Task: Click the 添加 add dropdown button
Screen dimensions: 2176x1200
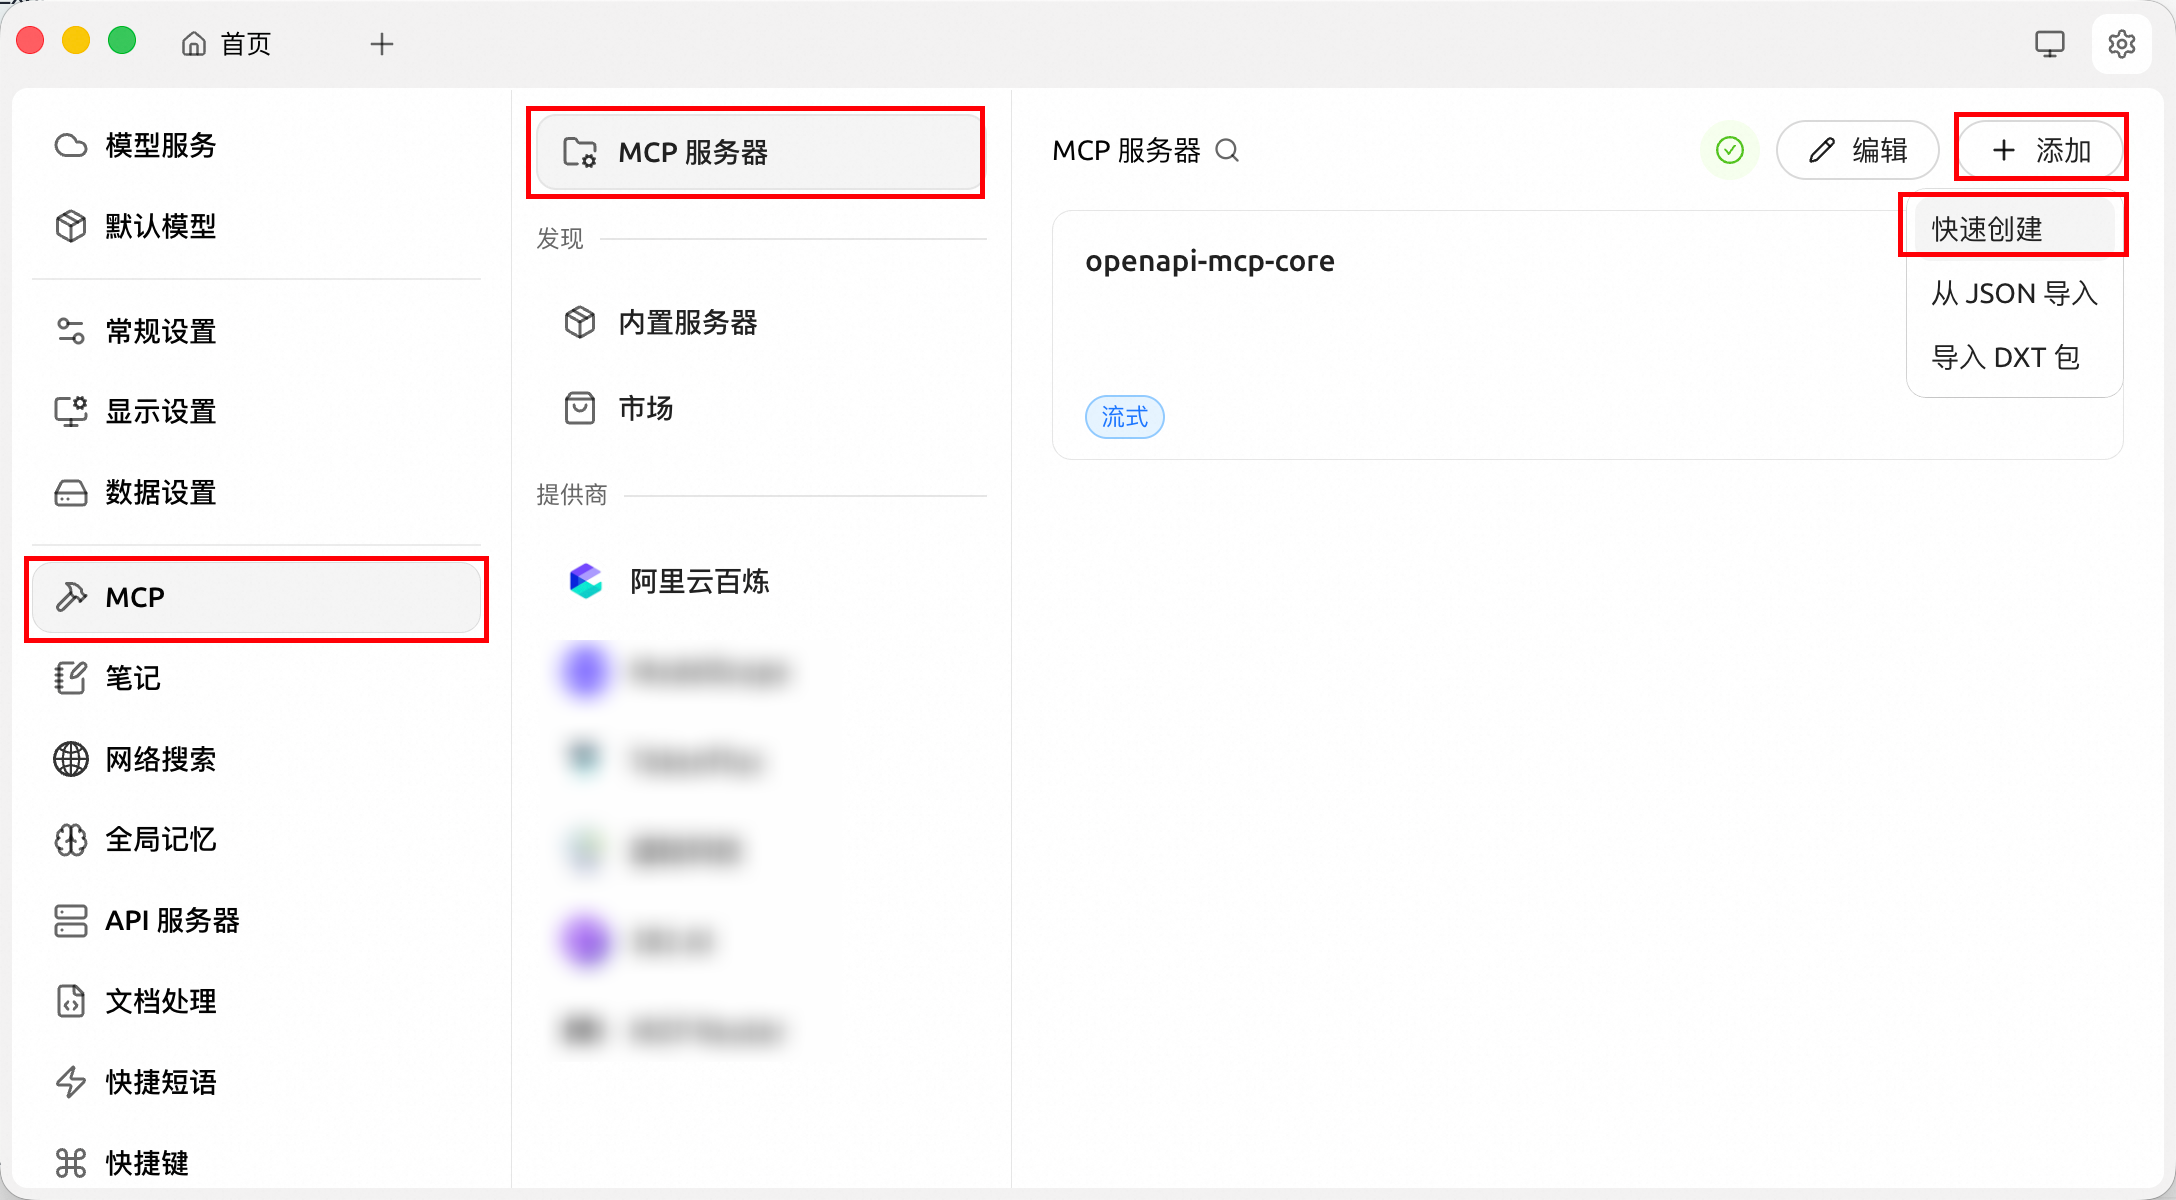Action: (2040, 151)
